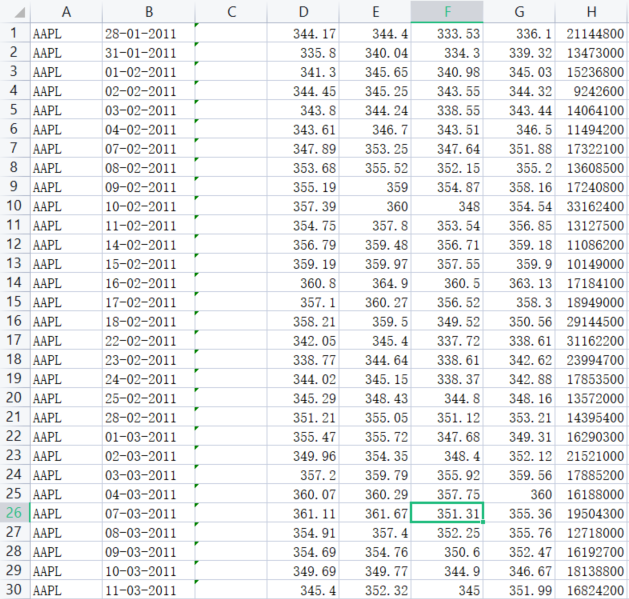
Task: Click cell with value 344.4
Action: click(x=375, y=33)
